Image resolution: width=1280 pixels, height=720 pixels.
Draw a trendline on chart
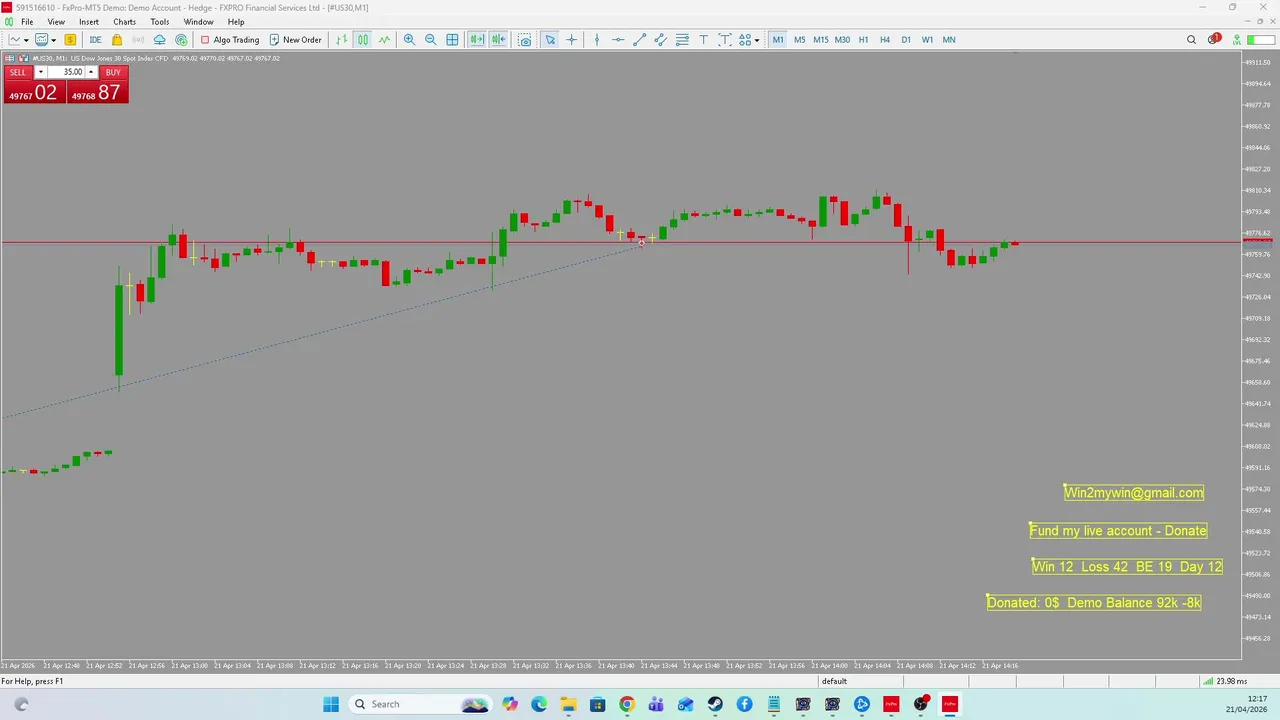tap(640, 40)
